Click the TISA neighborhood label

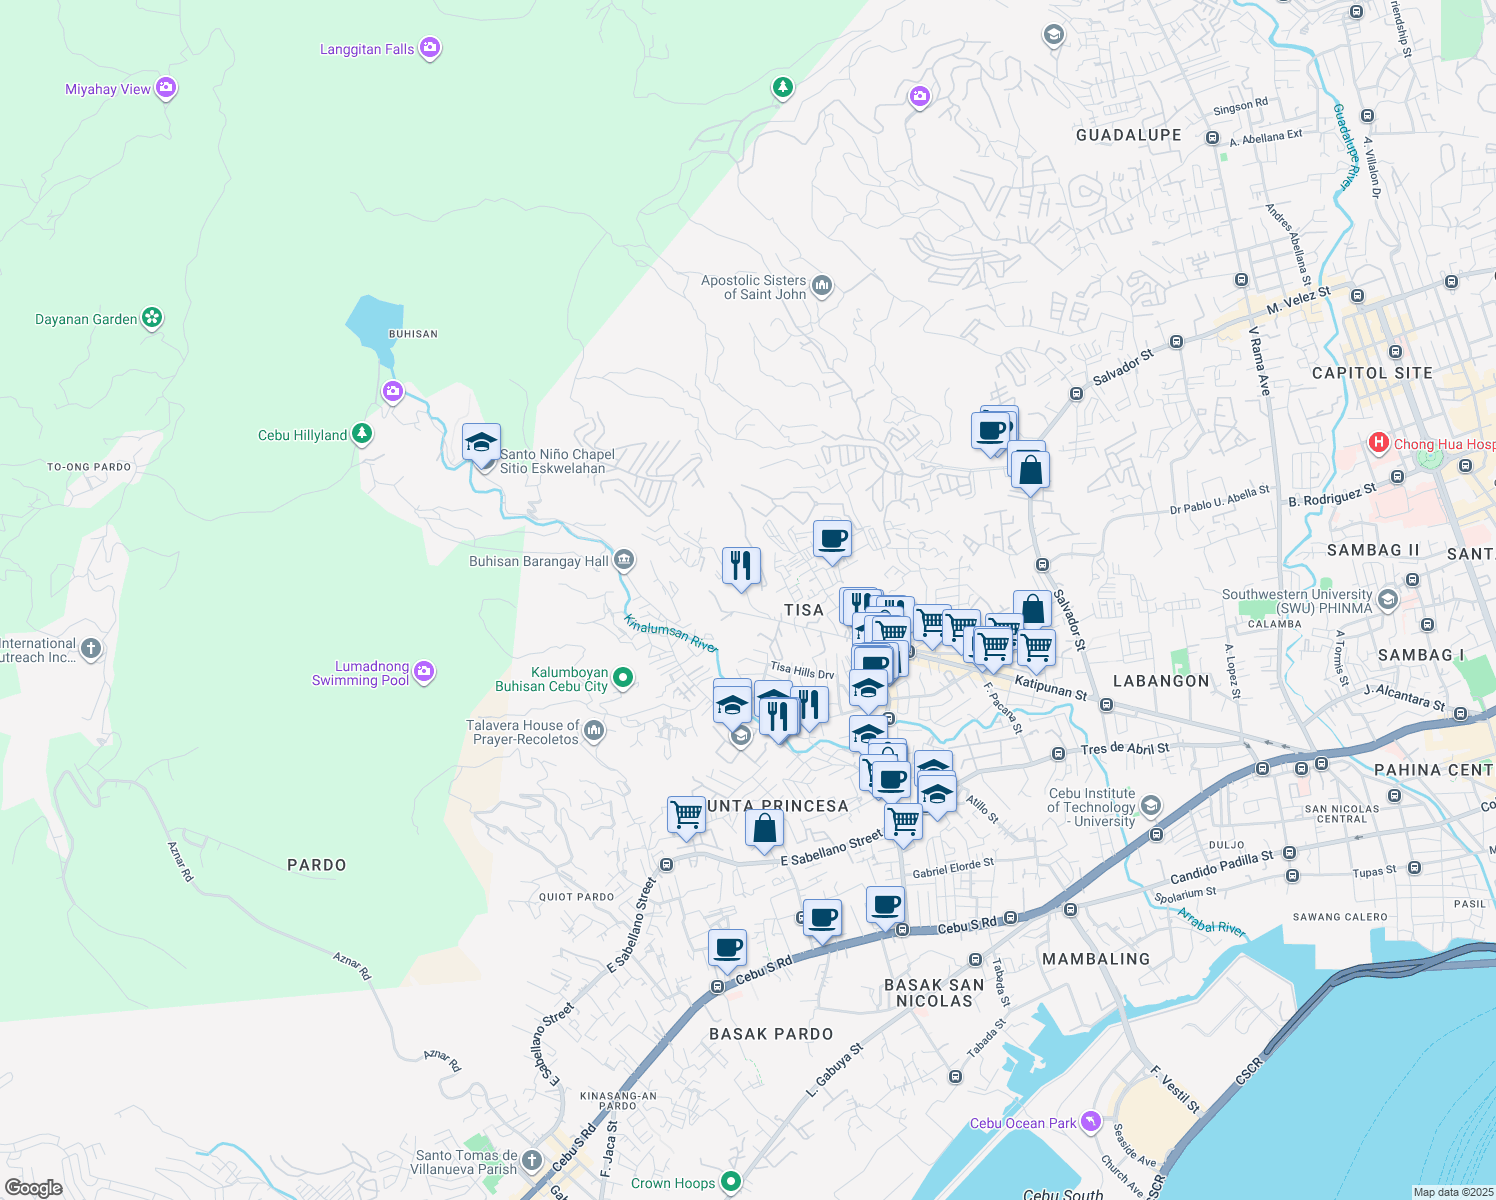point(803,609)
